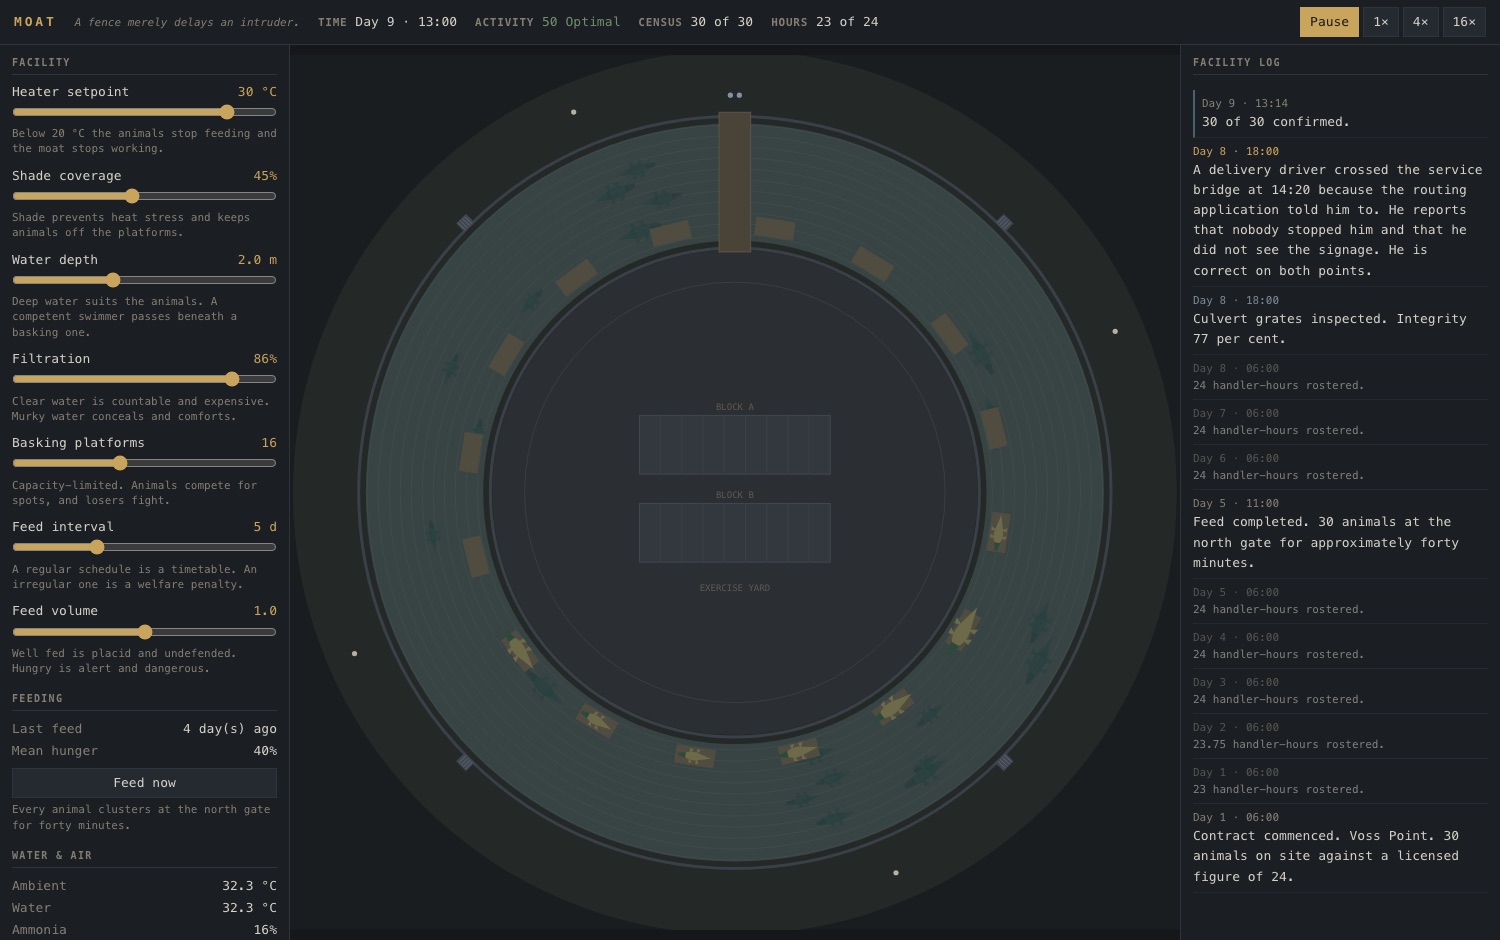This screenshot has width=1500, height=940.
Task: Select the Day 1 23 handler-hours entry
Action: [x=1340, y=781]
